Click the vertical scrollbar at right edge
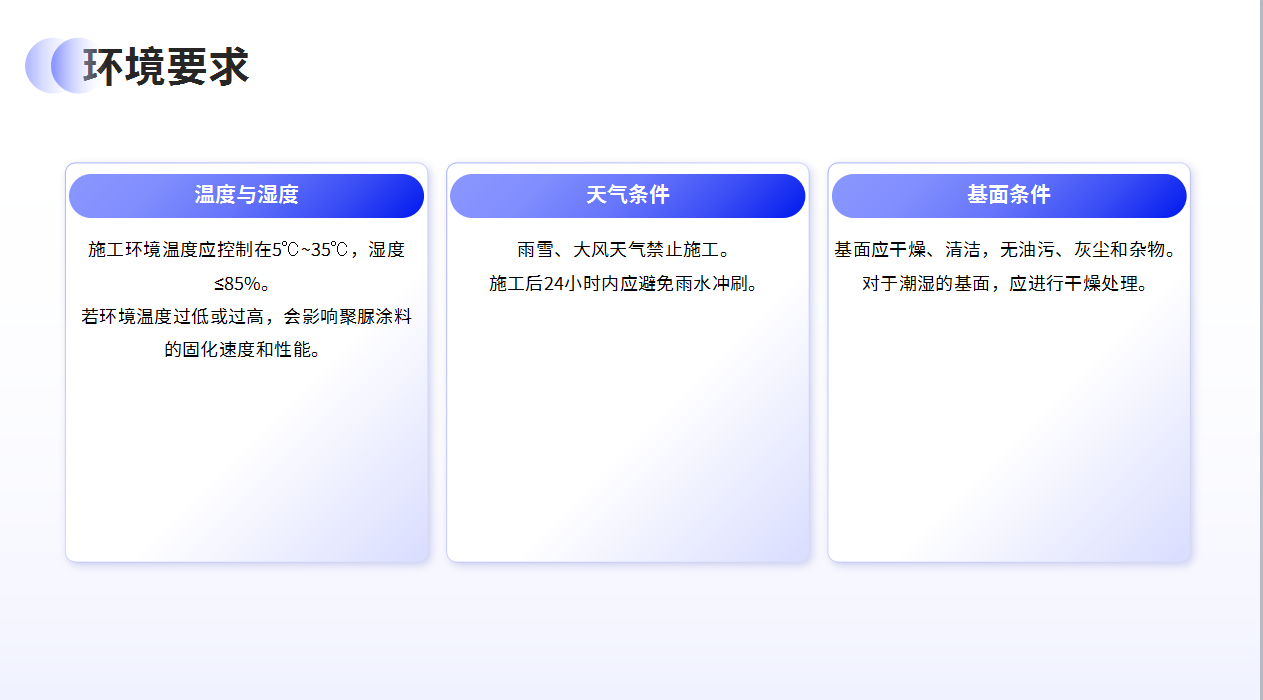Image resolution: width=1263 pixels, height=700 pixels. [1260, 350]
